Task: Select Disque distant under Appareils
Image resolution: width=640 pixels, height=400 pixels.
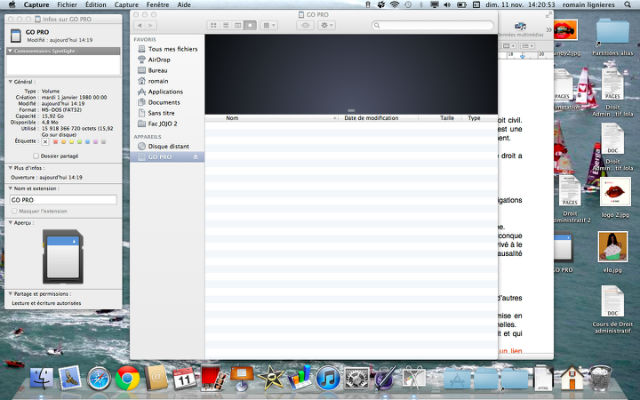Action: 167,146
